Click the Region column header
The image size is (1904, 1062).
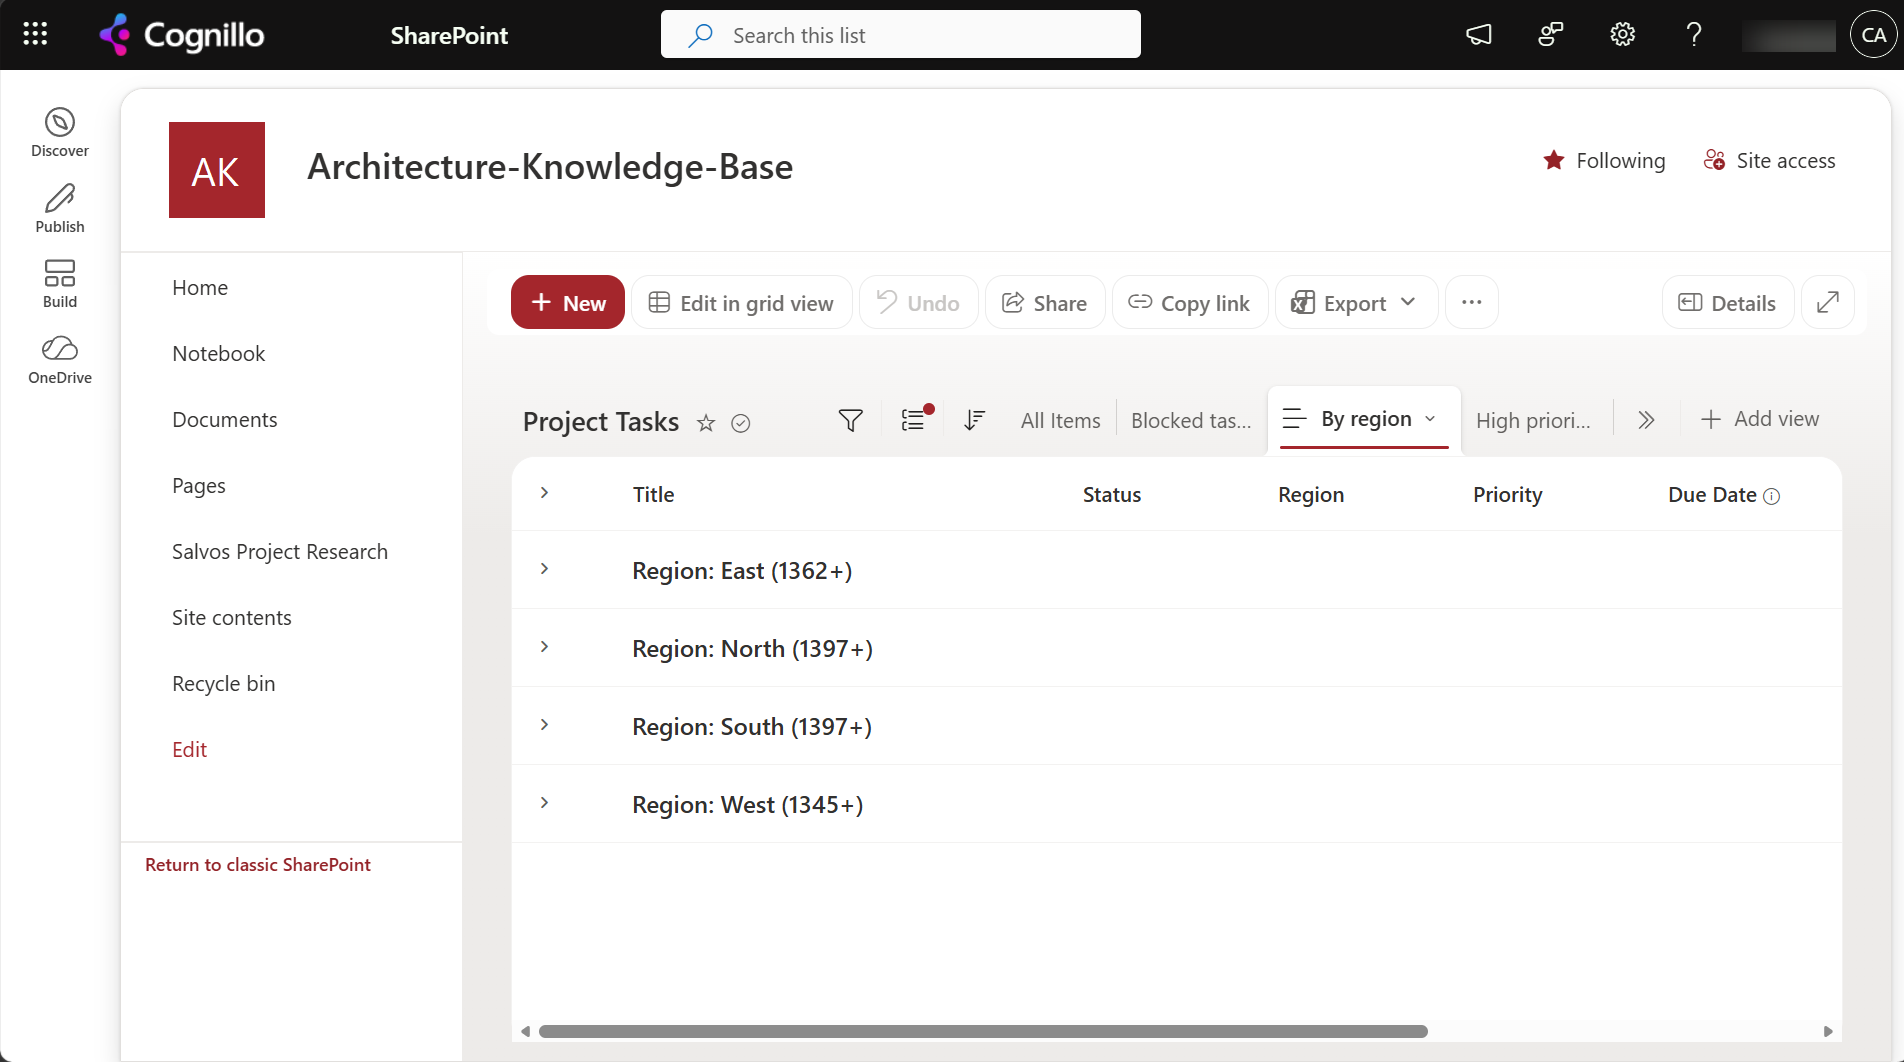(1311, 495)
